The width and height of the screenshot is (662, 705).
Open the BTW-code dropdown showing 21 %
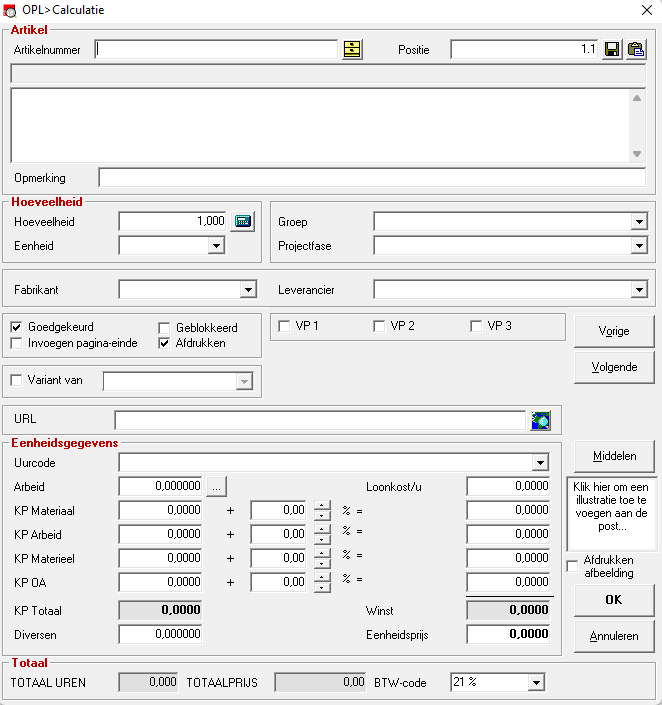[536, 683]
